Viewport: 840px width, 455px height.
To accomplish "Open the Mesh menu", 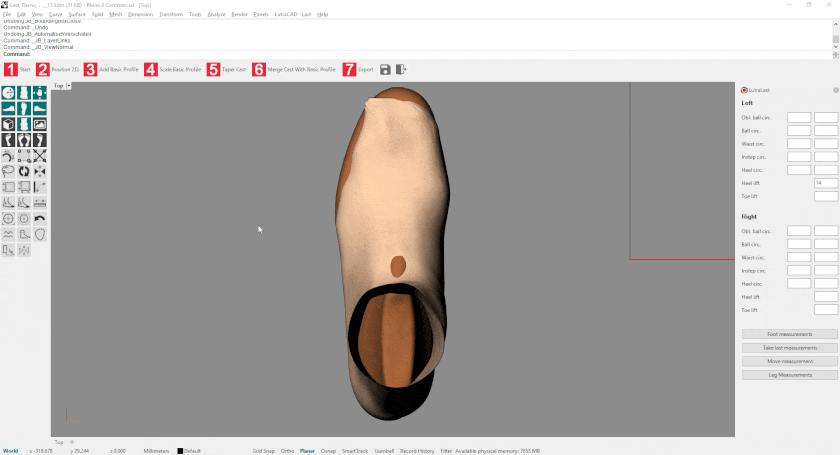I will [116, 14].
